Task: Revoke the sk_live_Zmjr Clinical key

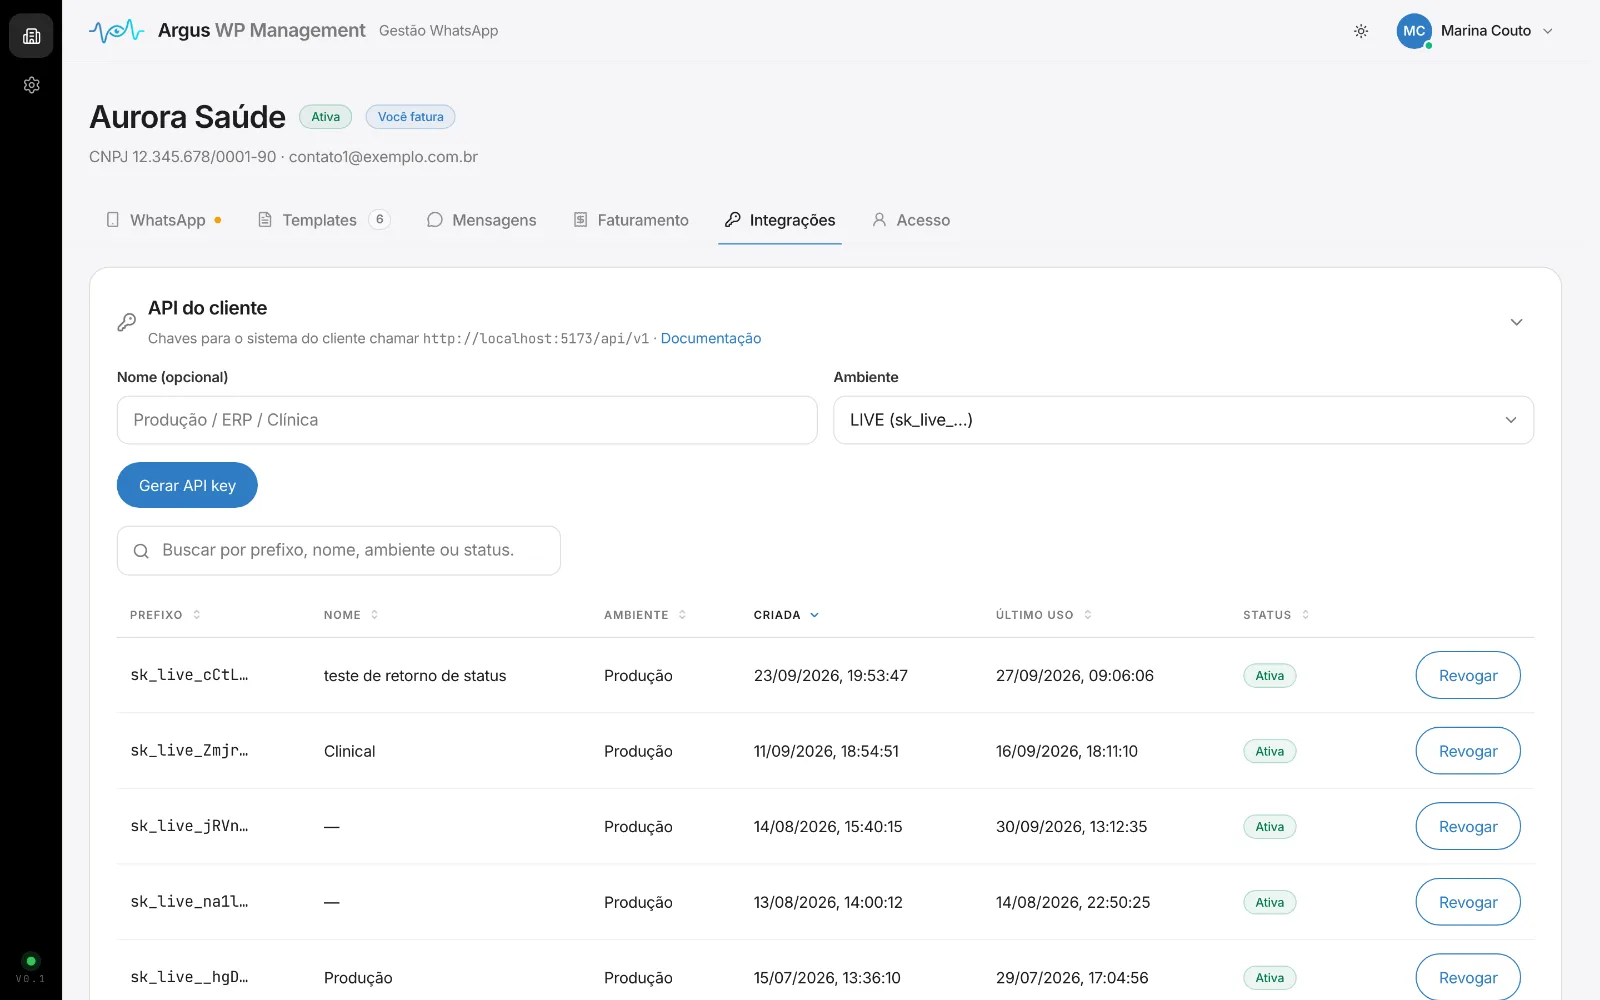Action: [1468, 751]
